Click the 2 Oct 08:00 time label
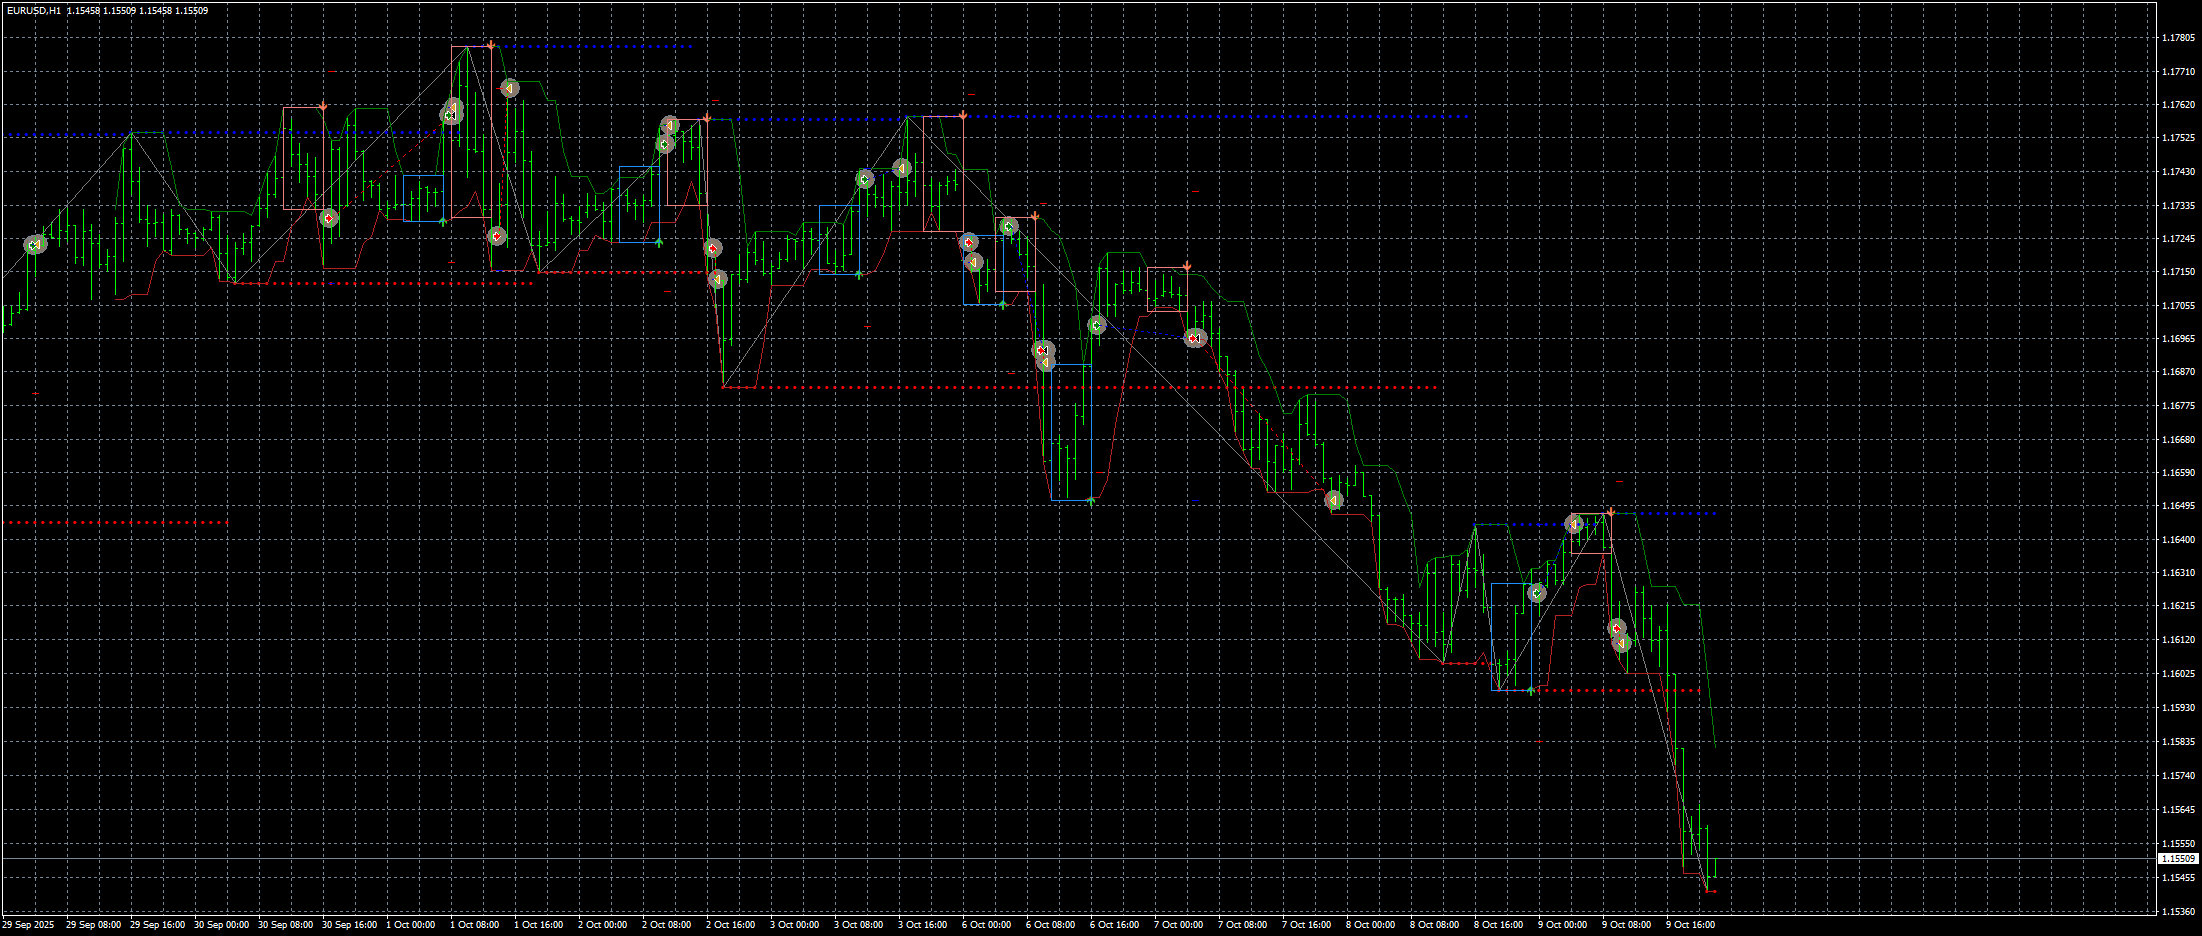This screenshot has width=2202, height=936. pos(666,924)
